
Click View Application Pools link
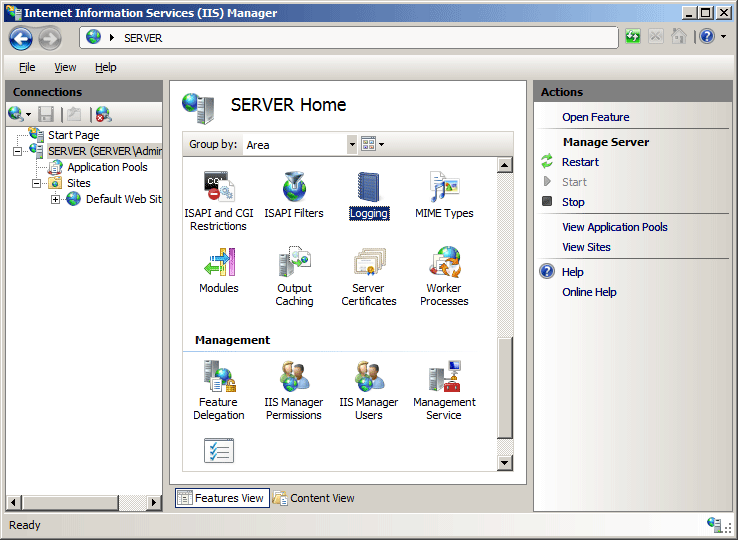[x=615, y=227]
